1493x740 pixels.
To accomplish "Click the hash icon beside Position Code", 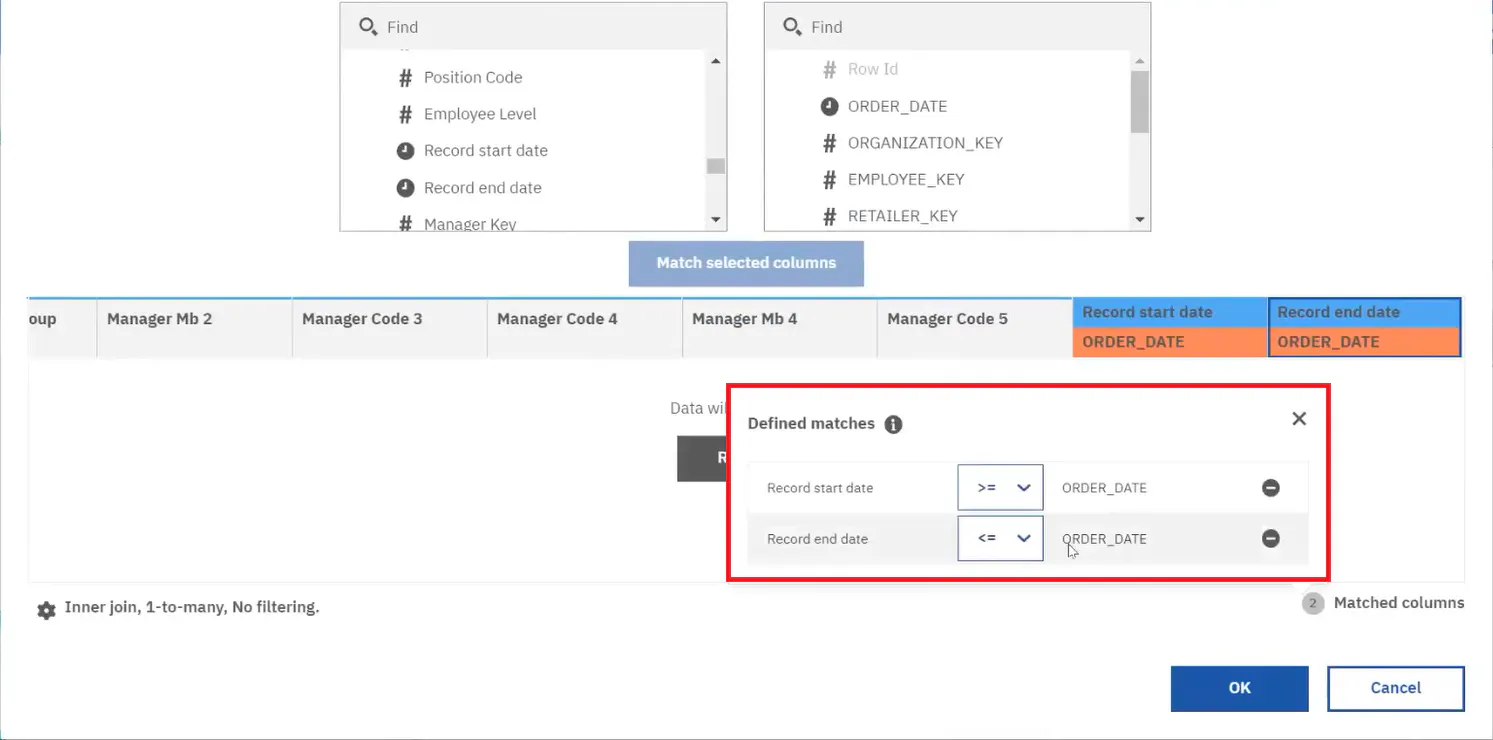I will pos(405,77).
